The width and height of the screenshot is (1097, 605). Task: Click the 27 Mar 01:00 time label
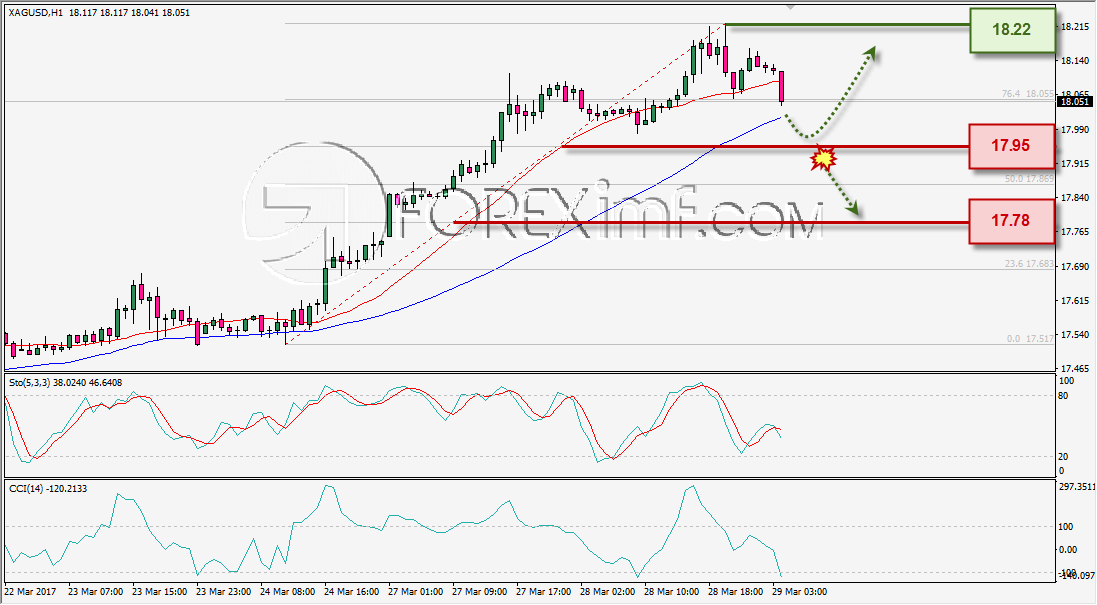point(416,592)
